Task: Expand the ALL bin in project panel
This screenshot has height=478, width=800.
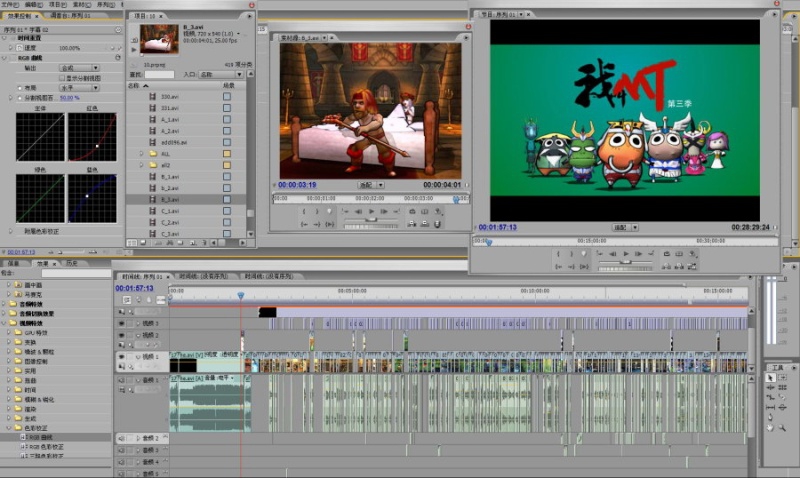Action: click(142, 154)
